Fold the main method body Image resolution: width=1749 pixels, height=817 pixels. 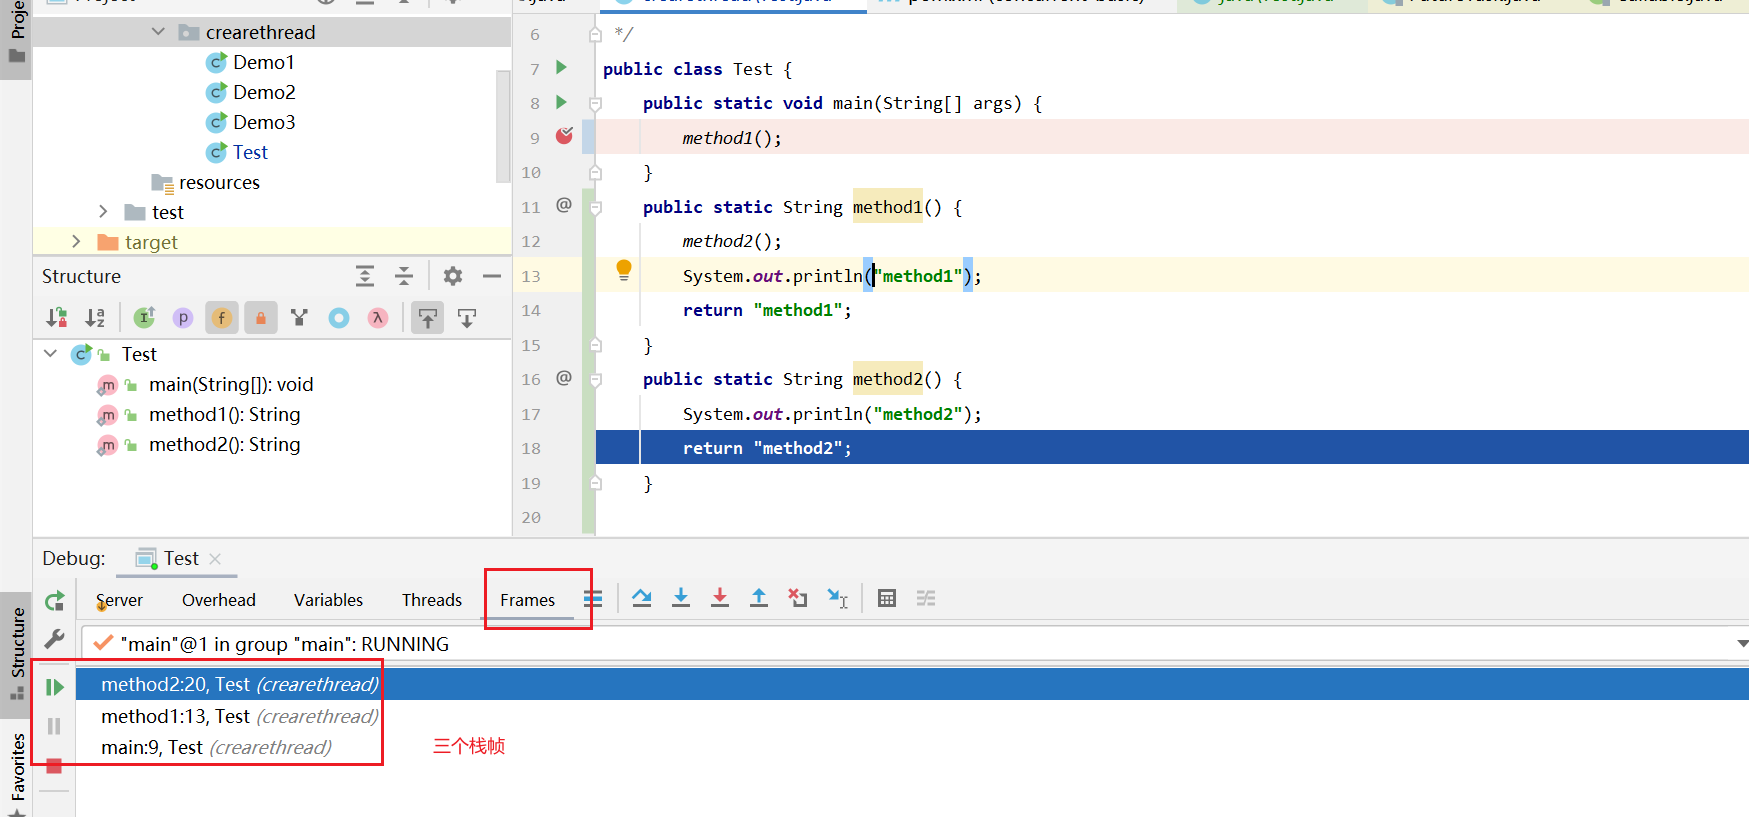pos(595,103)
